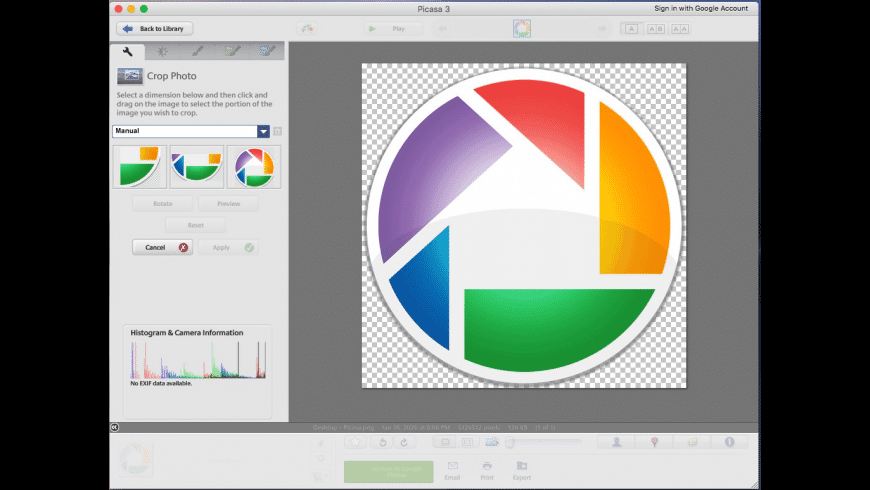Open the tuning and lighting tab
This screenshot has width=870, height=490.
(162, 52)
